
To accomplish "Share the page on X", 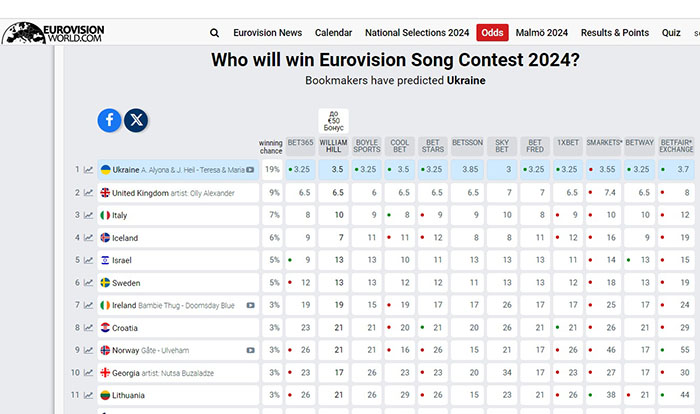I will point(136,120).
